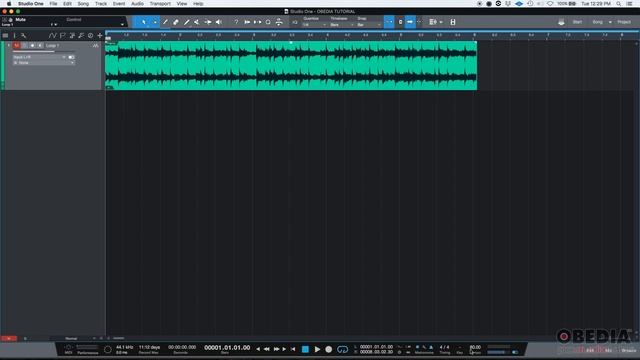Screen dimensions: 640x360
Task: Click the main bars position display
Action: tap(227, 348)
